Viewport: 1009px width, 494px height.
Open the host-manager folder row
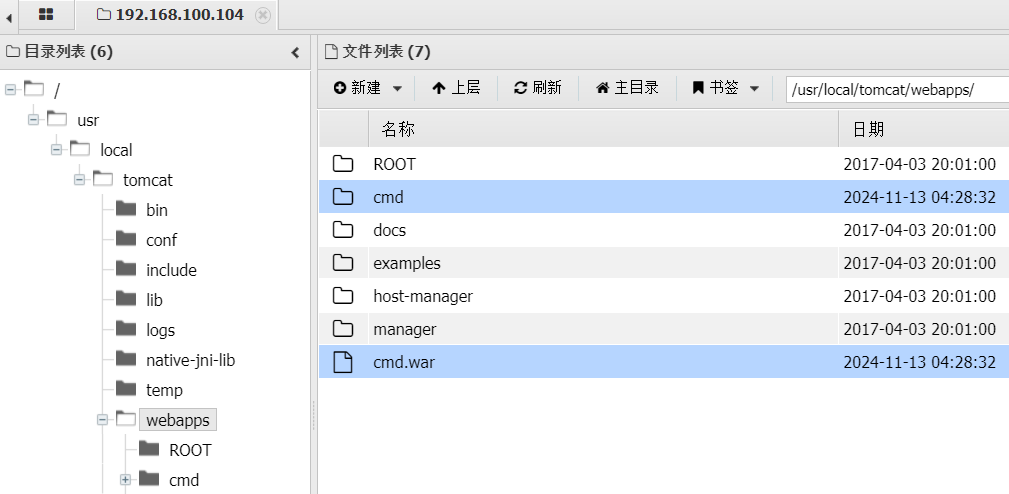(x=422, y=296)
